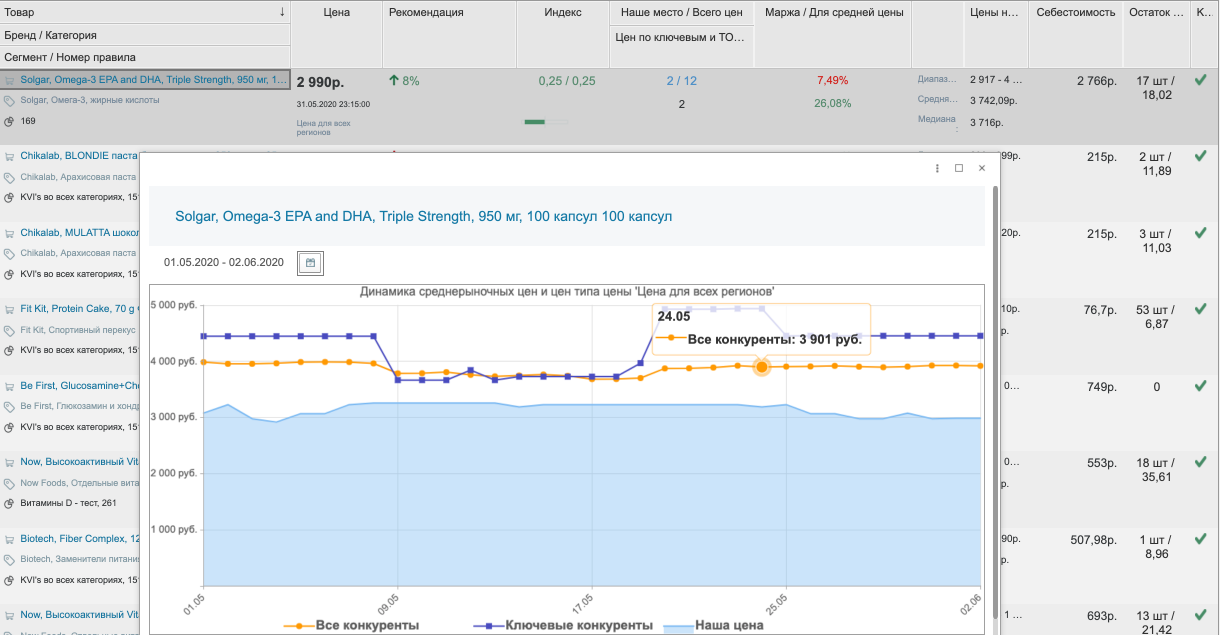Viewport: 1220px width, 635px height.
Task: Click green checkmark in the 18 шт / 35,61 row
Action: pos(1200,463)
